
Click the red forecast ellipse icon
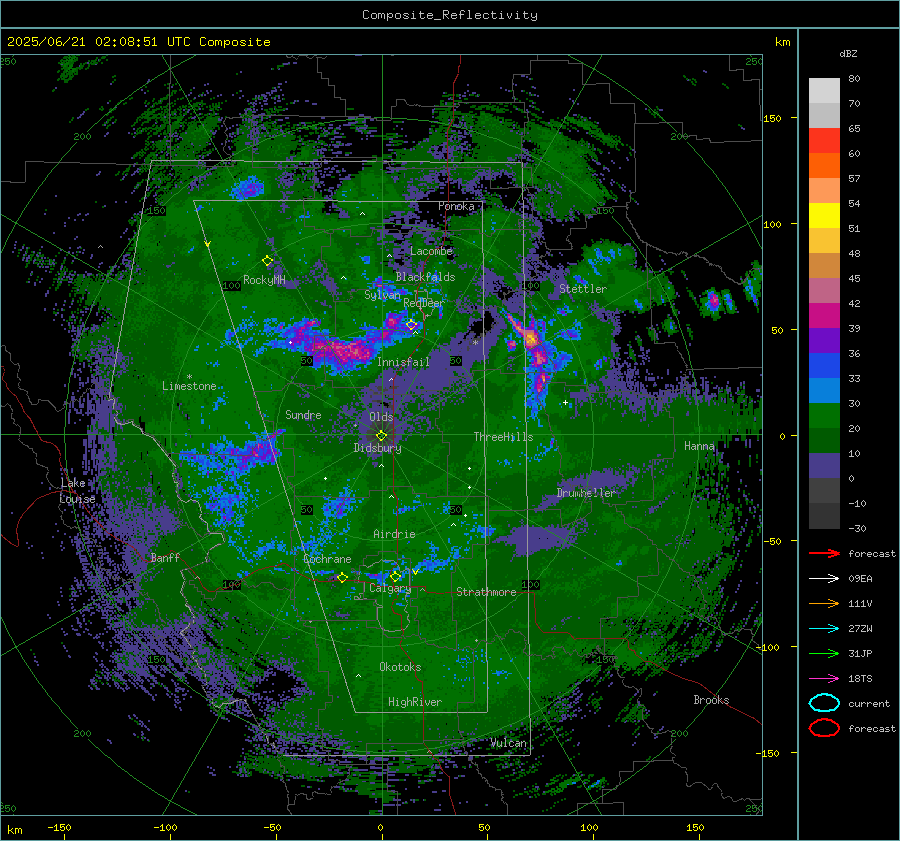pyautogui.click(x=824, y=728)
